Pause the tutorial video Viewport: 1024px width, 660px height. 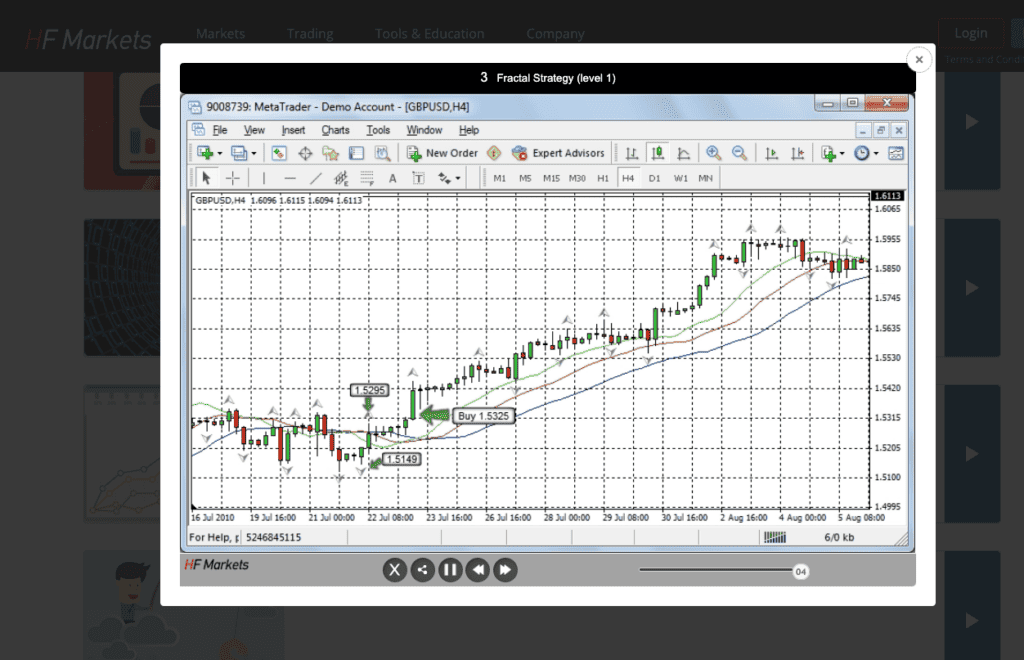(x=450, y=570)
